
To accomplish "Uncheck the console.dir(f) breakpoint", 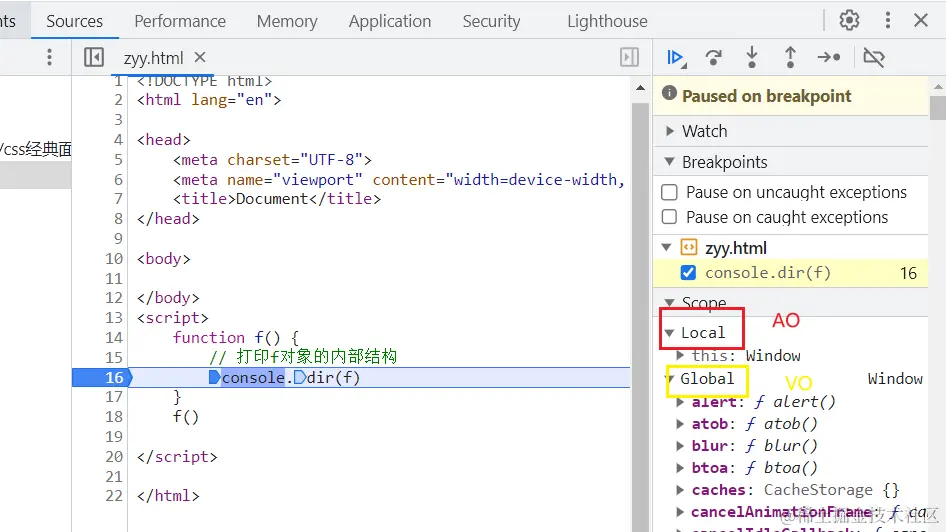I will pos(688,273).
